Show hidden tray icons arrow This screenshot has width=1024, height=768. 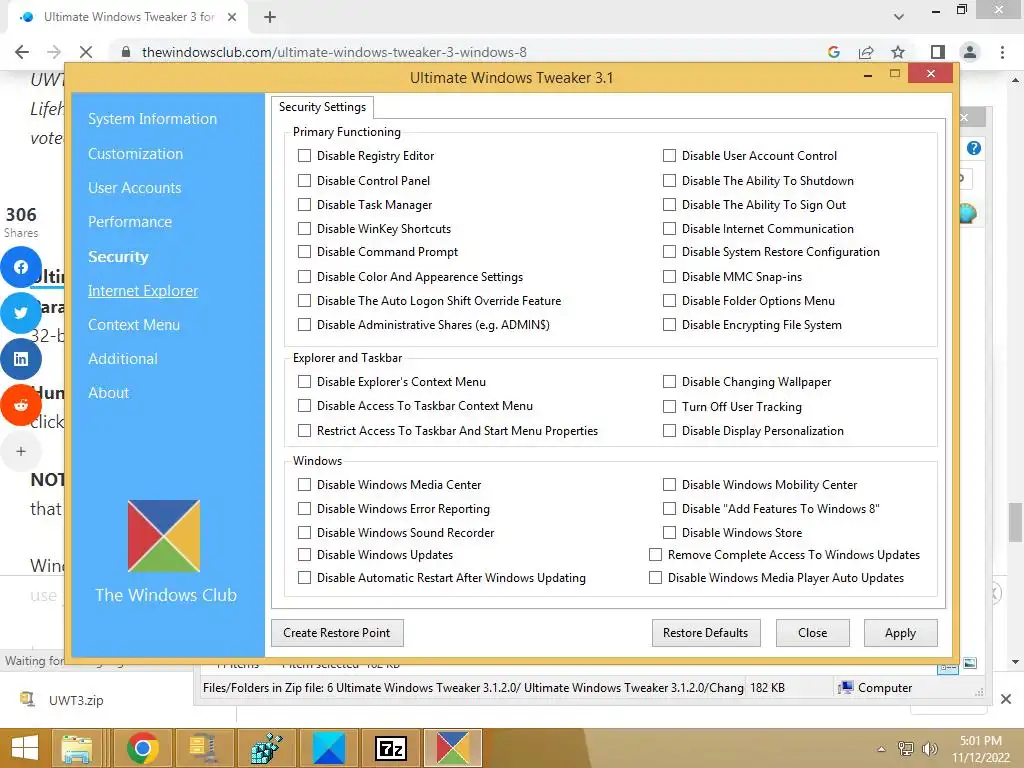881,749
